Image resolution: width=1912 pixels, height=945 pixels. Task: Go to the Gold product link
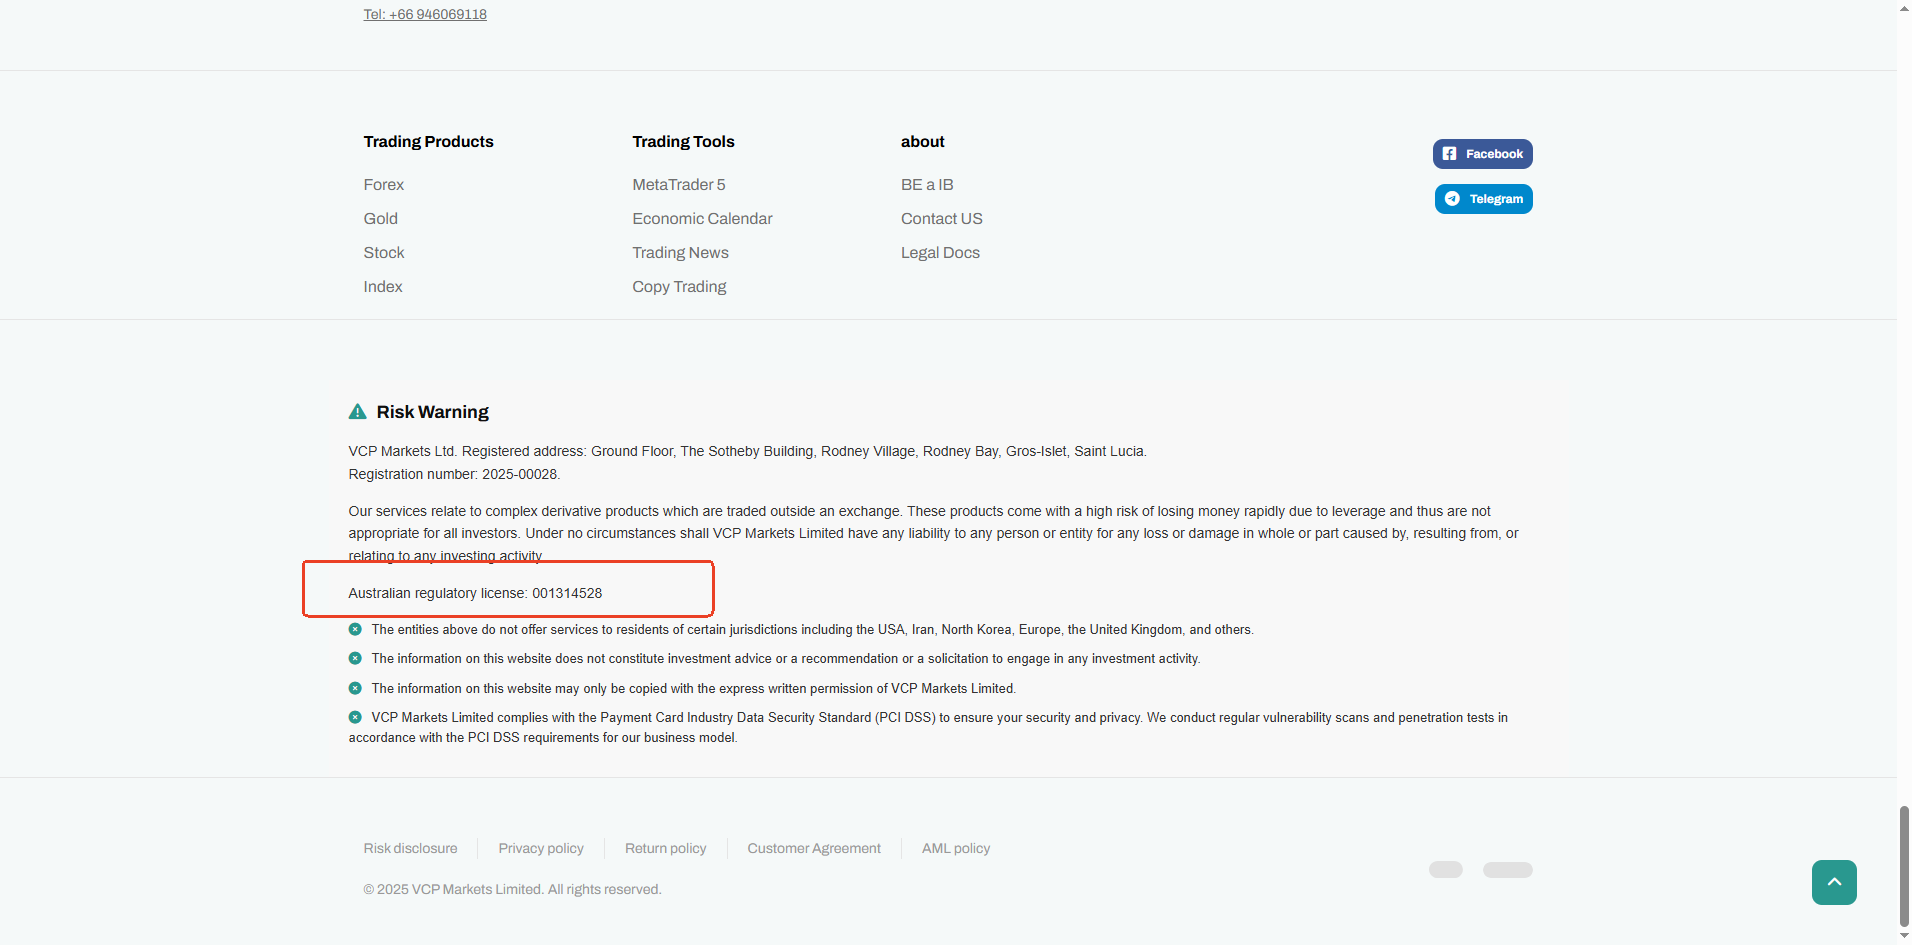click(381, 219)
